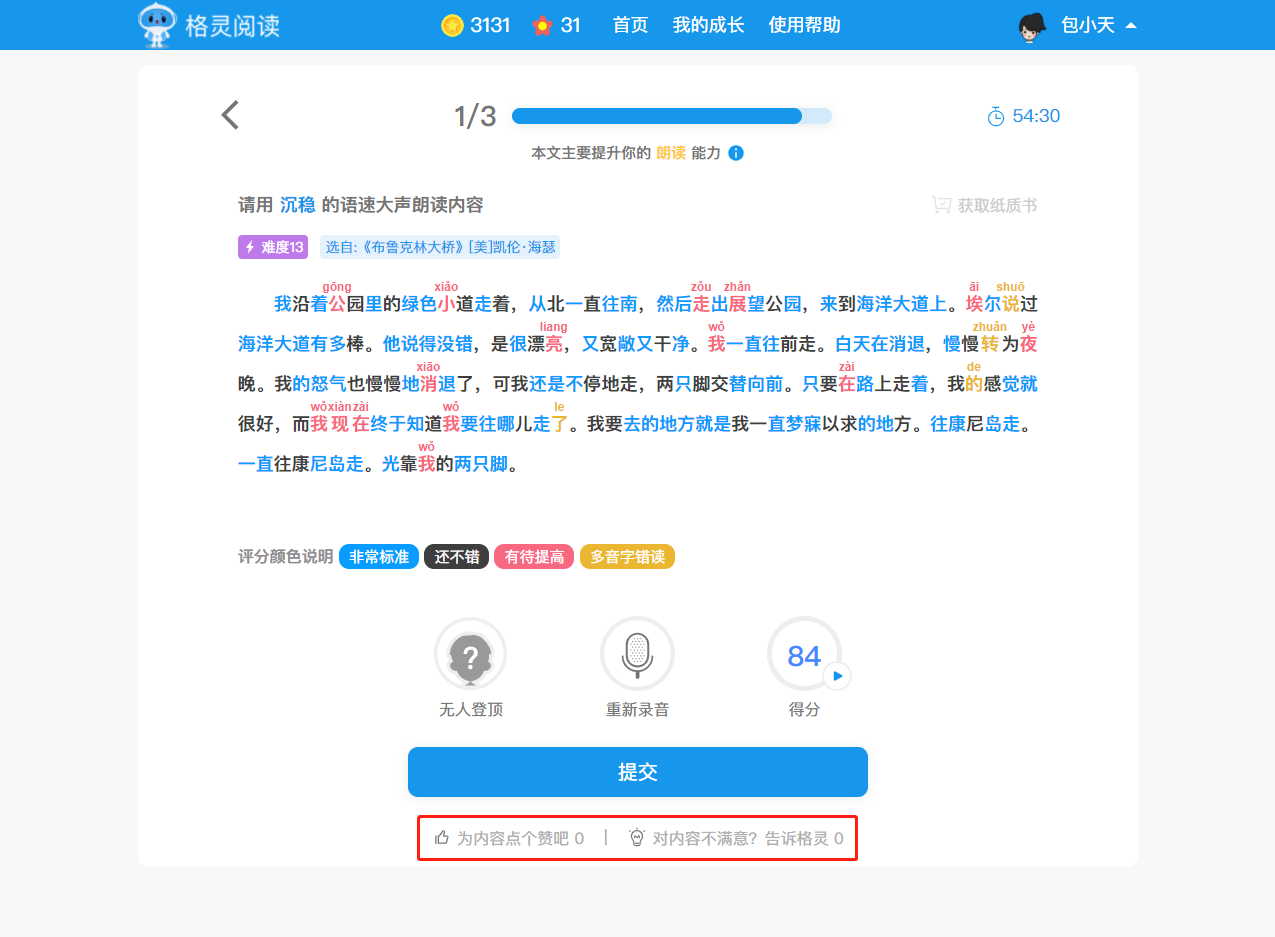Click the gold coin icon
The width and height of the screenshot is (1275, 937).
(452, 26)
